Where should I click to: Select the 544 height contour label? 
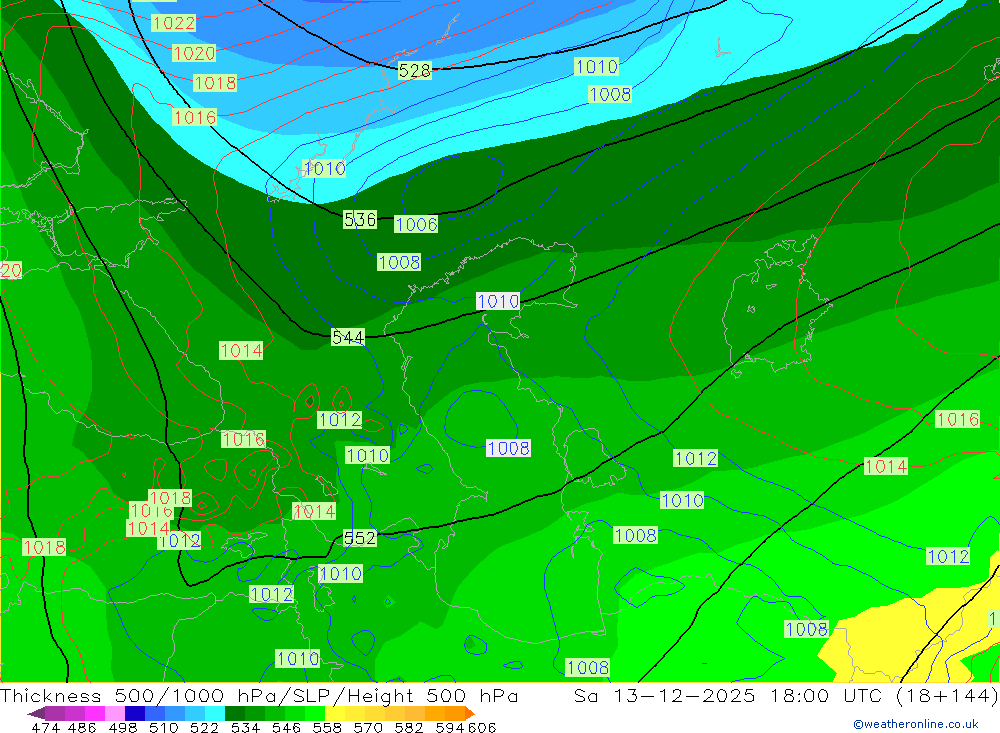tap(348, 337)
